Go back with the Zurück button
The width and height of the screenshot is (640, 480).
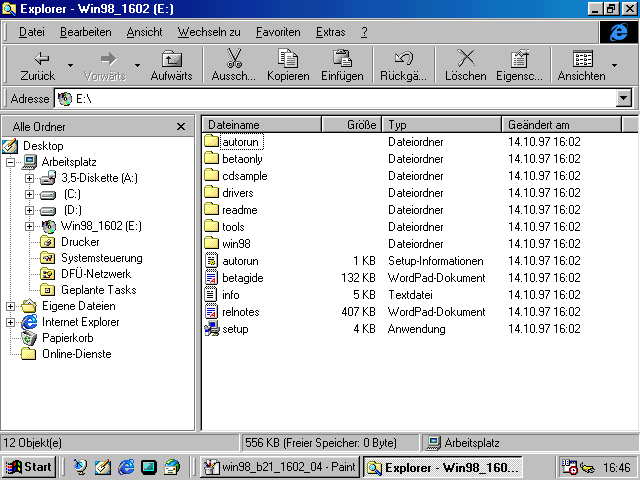point(38,65)
